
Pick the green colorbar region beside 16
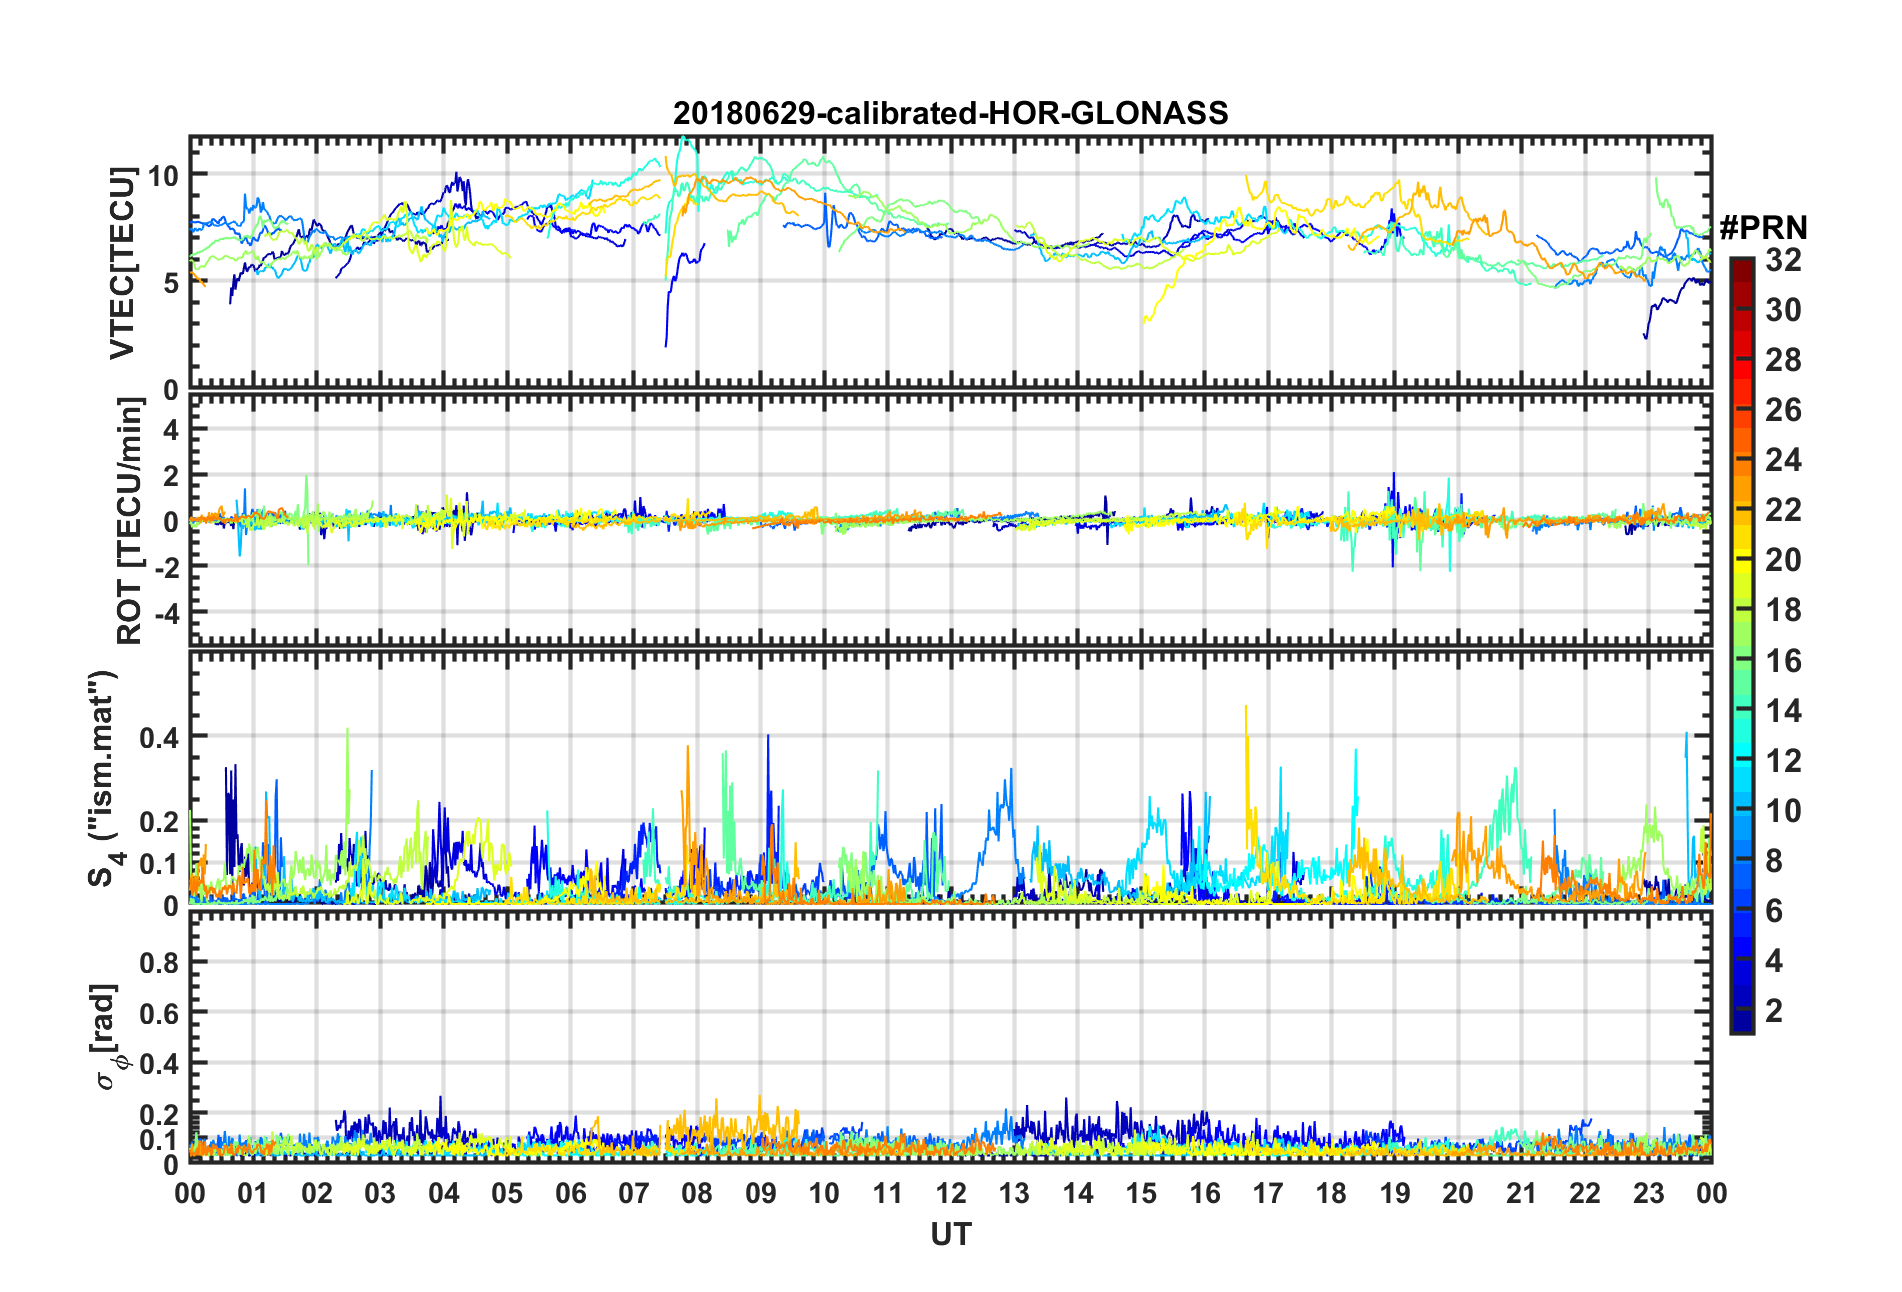(1742, 660)
